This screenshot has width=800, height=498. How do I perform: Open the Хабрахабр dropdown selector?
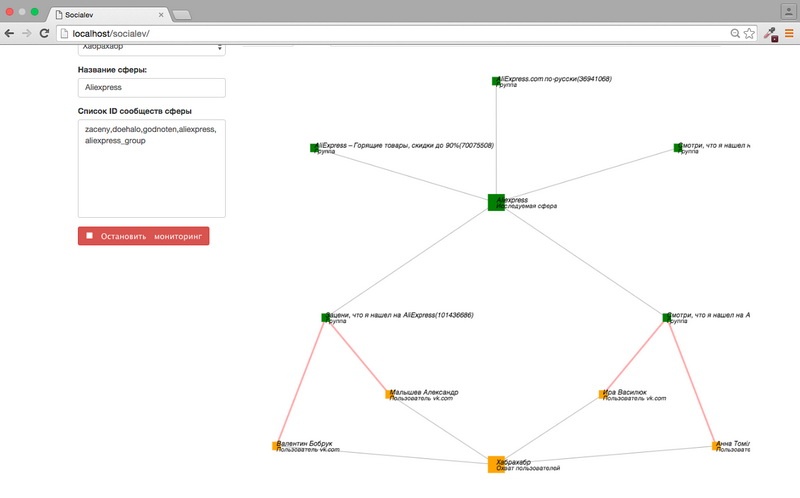click(152, 48)
